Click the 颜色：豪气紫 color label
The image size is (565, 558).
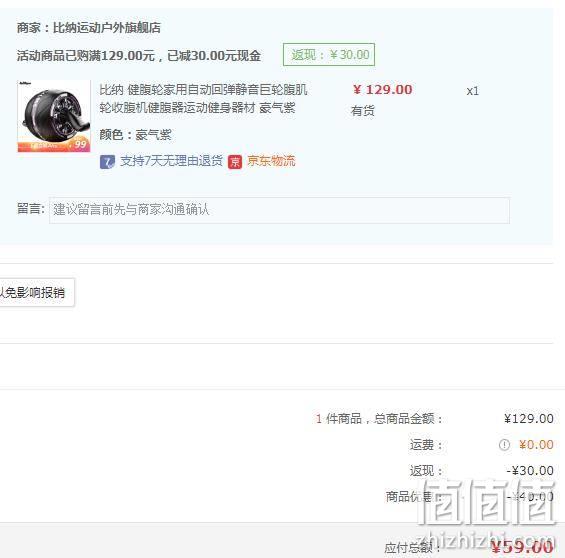click(135, 135)
